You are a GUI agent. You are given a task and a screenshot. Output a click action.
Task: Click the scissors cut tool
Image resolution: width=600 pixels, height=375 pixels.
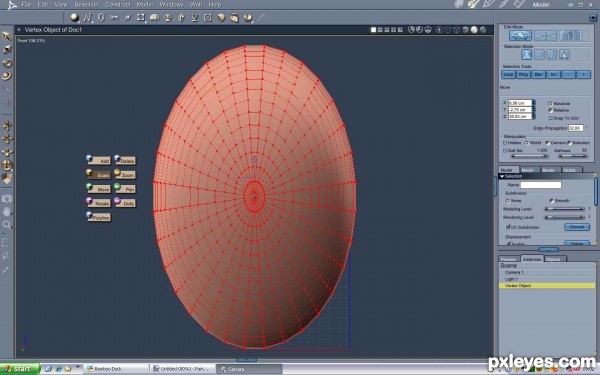click(114, 17)
